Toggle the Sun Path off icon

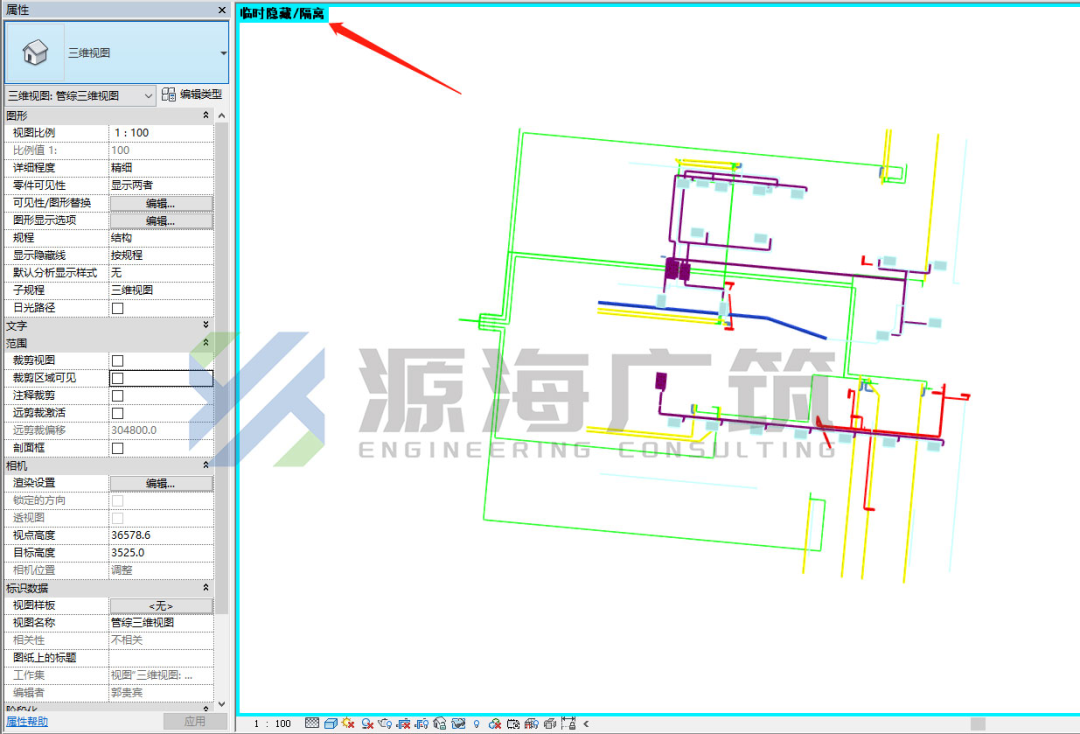click(x=349, y=723)
